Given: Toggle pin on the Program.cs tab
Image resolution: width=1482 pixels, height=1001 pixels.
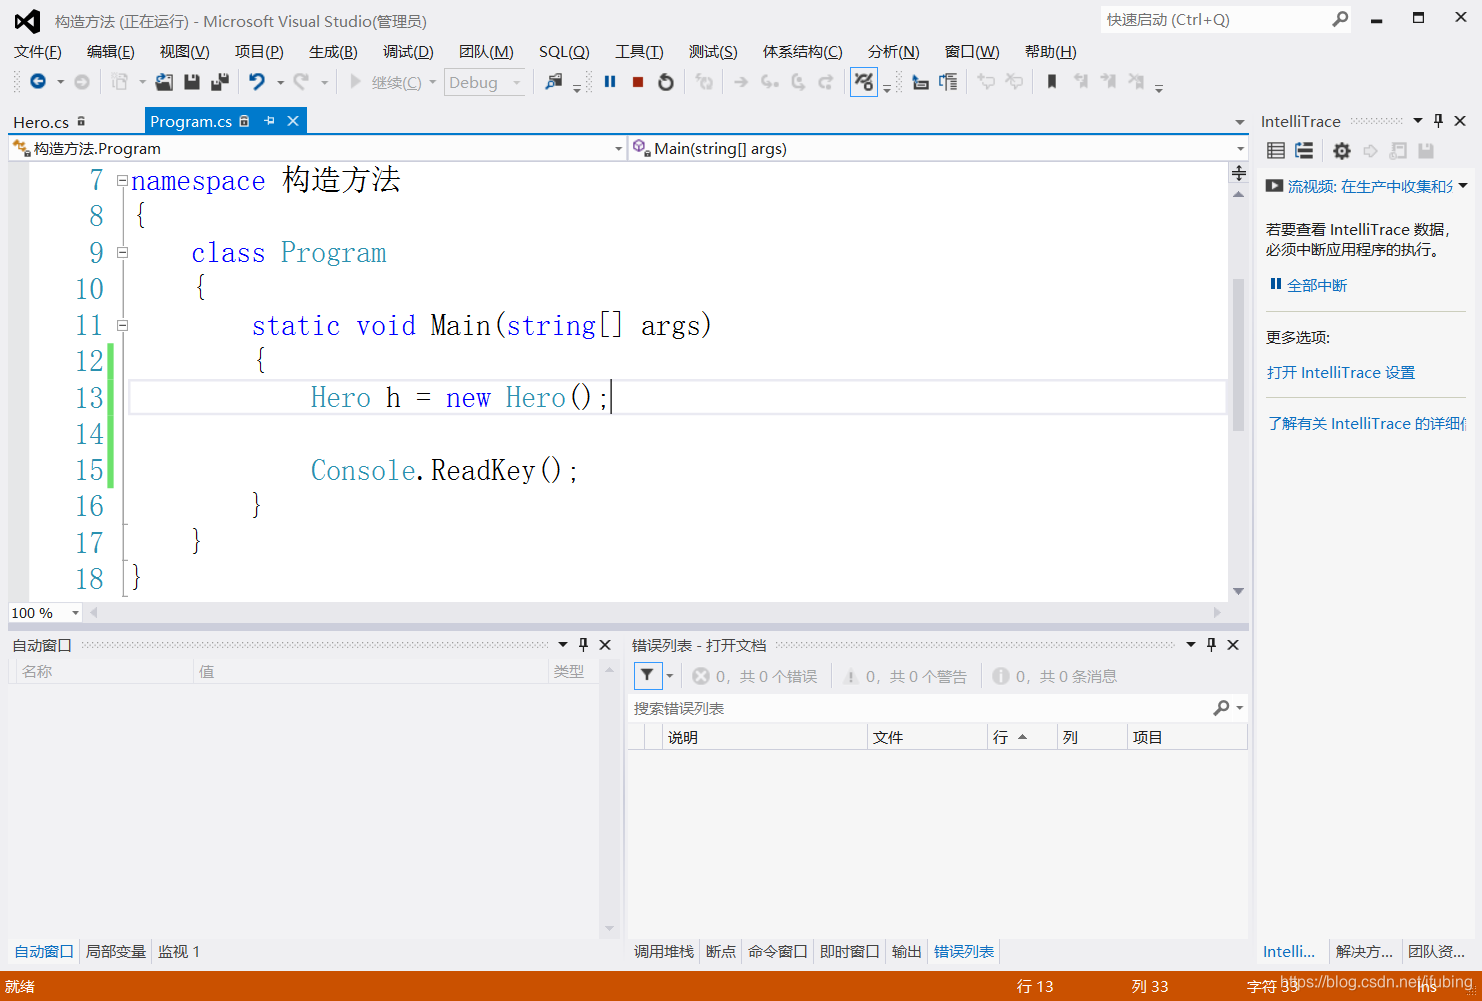Looking at the screenshot, I should pos(269,121).
